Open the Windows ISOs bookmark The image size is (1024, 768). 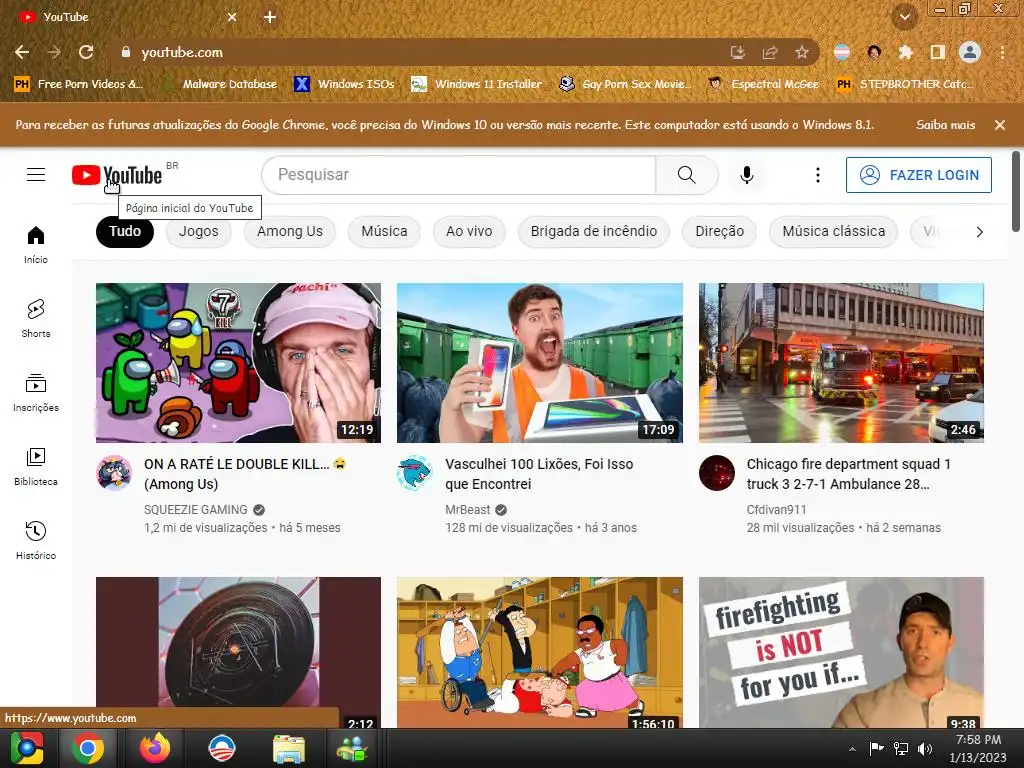(345, 84)
